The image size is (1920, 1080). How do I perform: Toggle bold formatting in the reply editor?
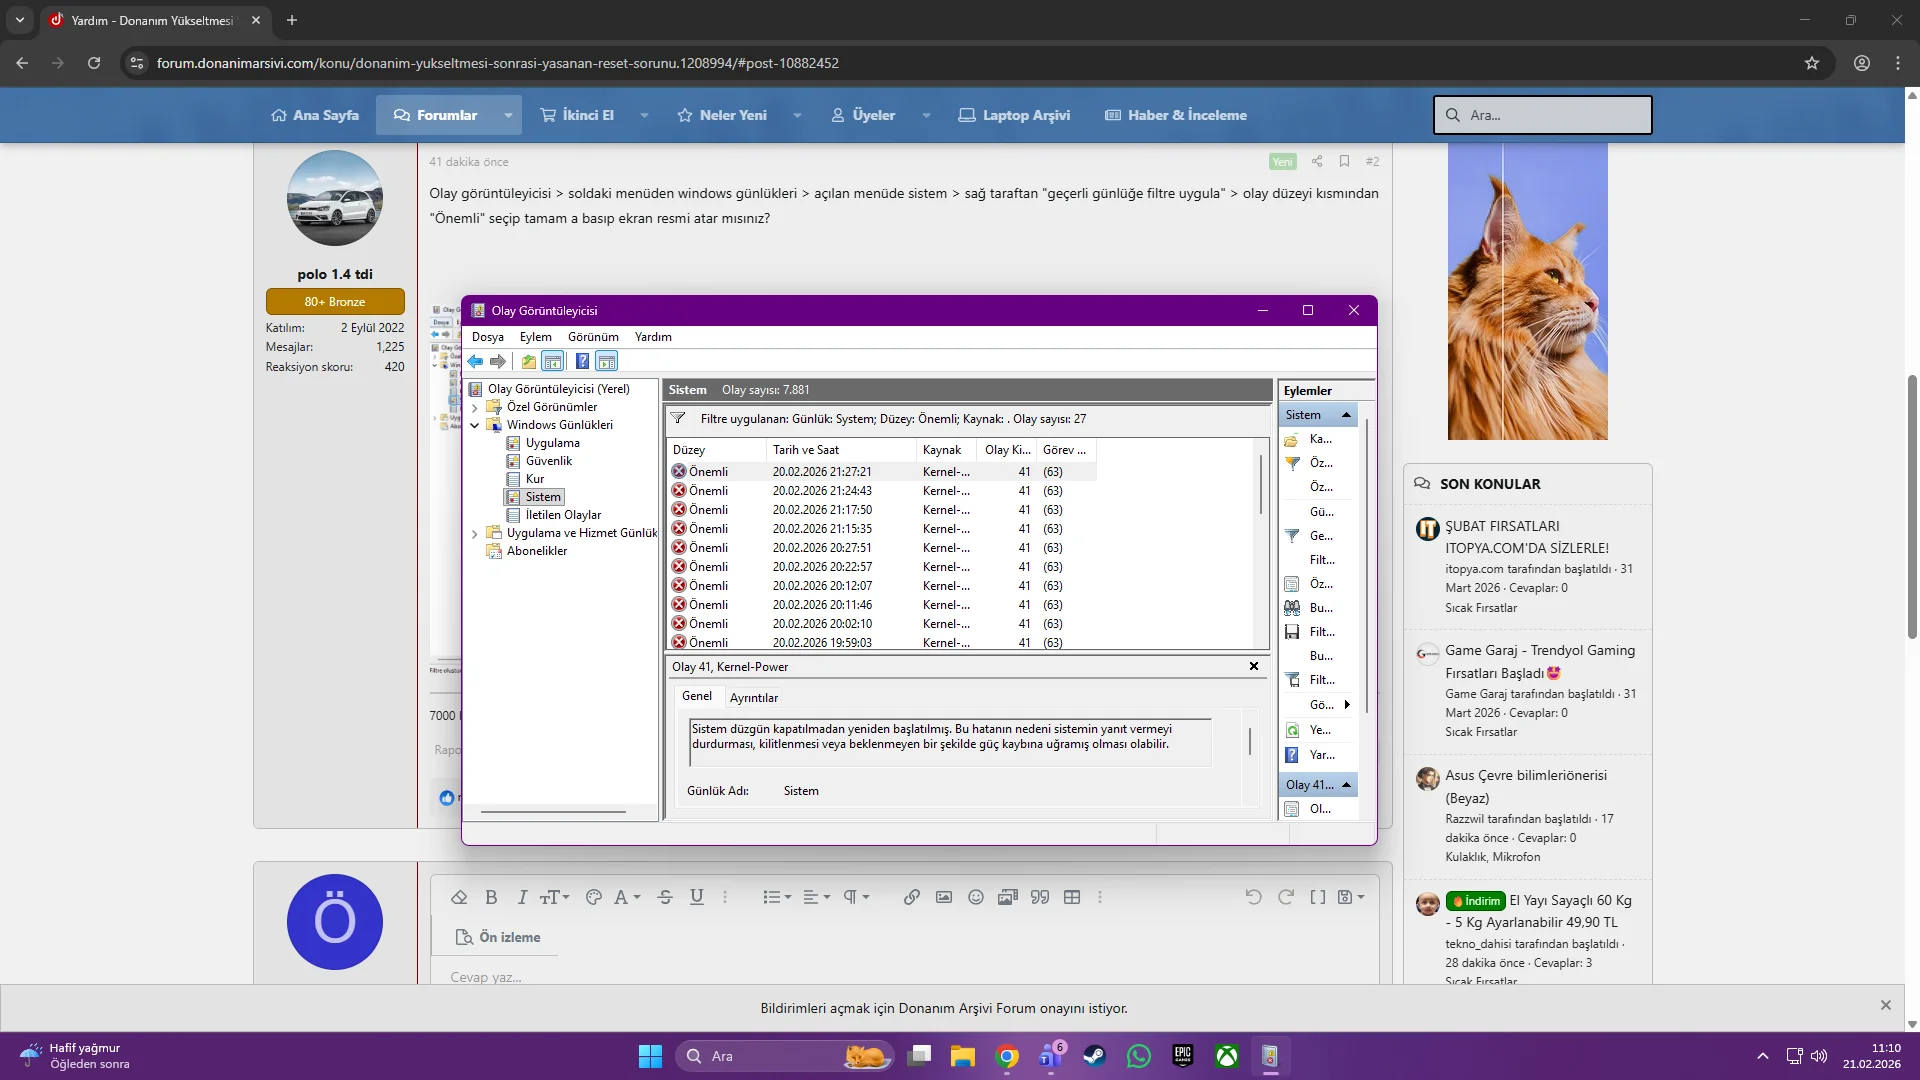[491, 897]
